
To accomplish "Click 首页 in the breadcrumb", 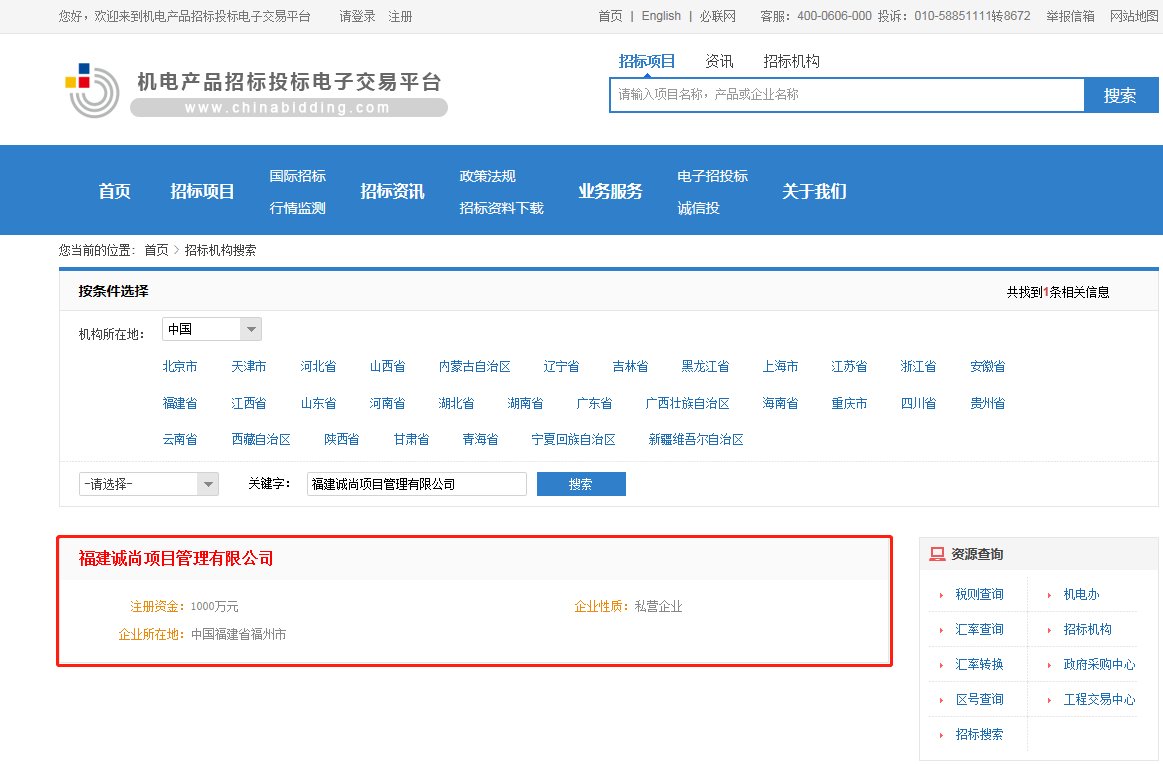I will pyautogui.click(x=157, y=250).
